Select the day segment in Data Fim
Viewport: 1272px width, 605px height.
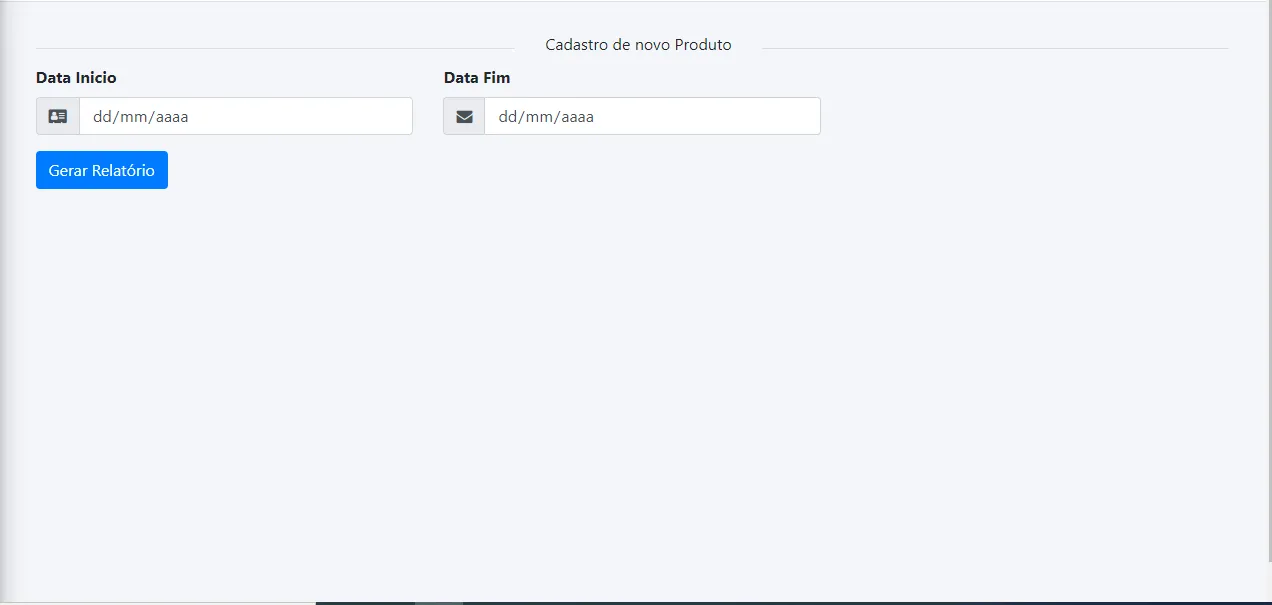point(507,117)
